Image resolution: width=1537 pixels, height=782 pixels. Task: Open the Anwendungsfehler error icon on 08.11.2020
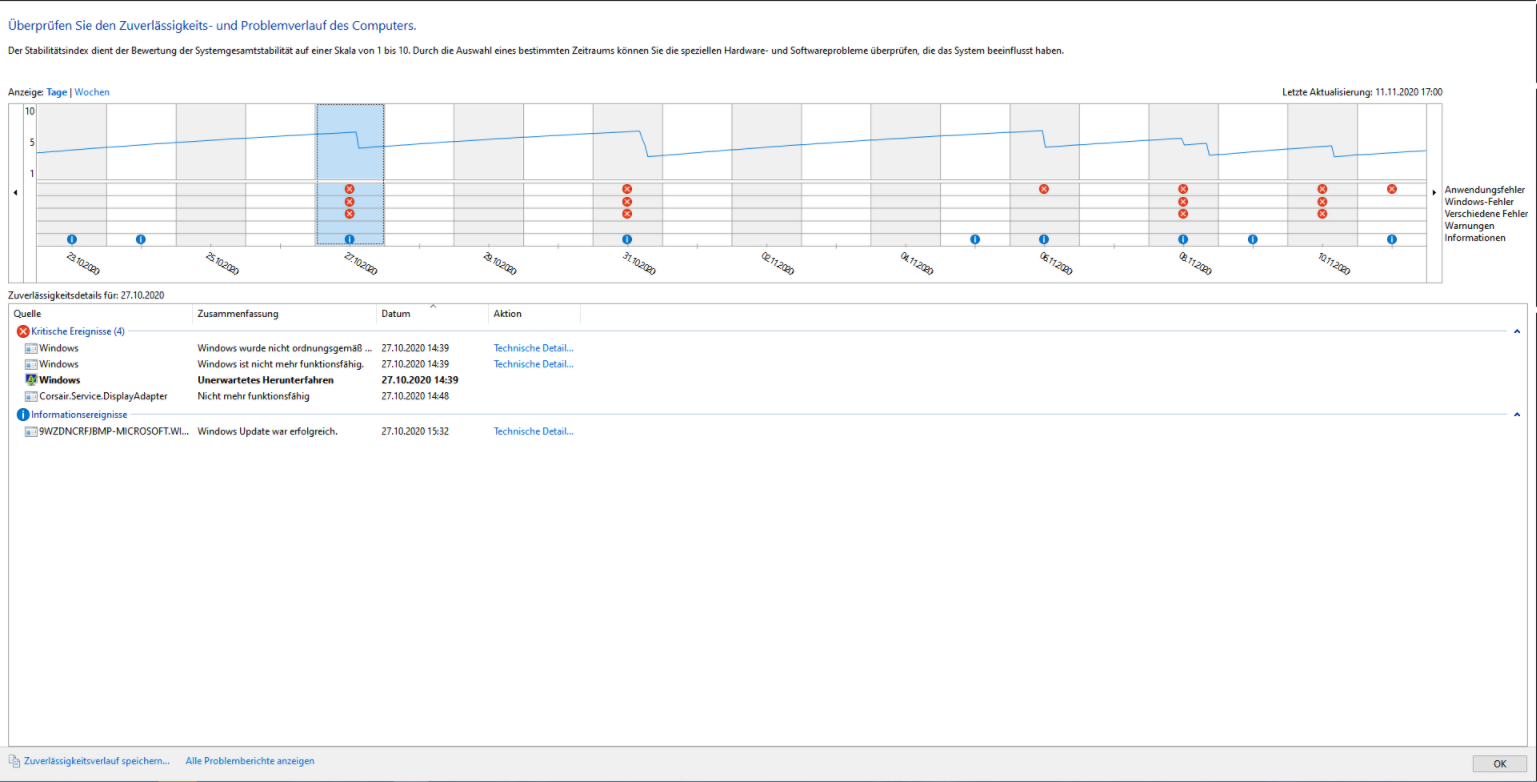click(1183, 189)
